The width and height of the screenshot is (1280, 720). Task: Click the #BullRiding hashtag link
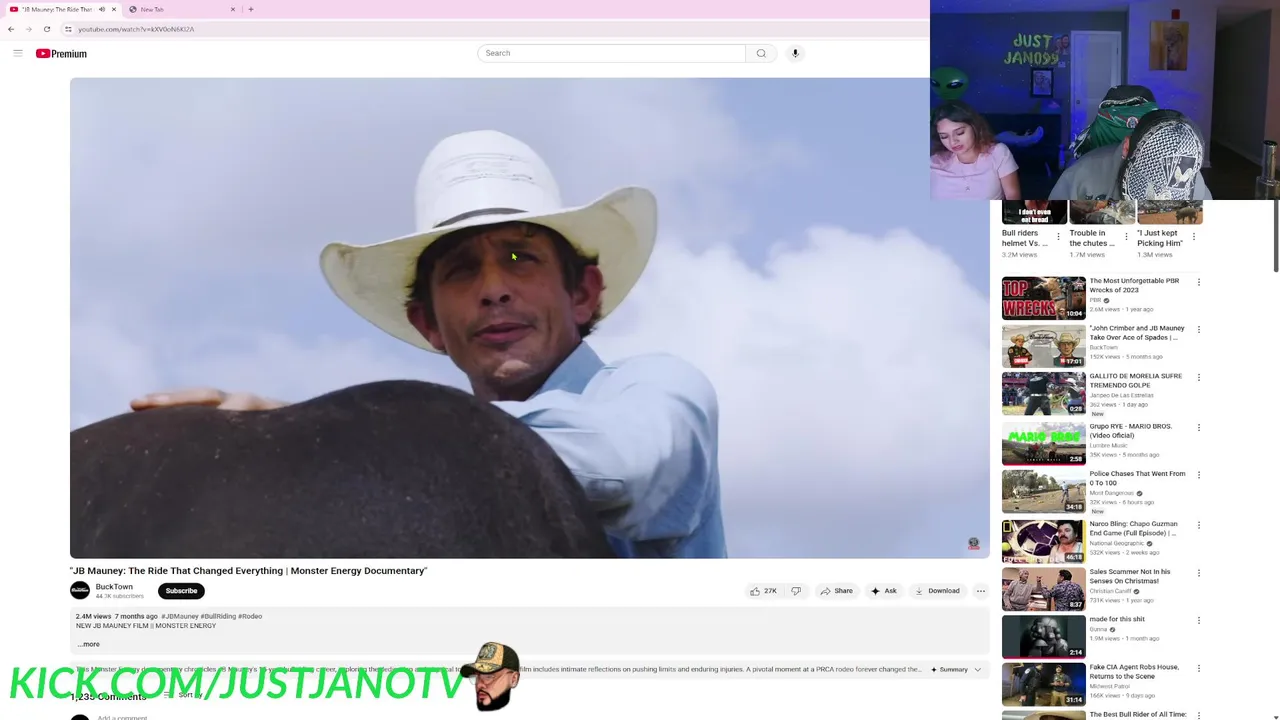point(218,617)
